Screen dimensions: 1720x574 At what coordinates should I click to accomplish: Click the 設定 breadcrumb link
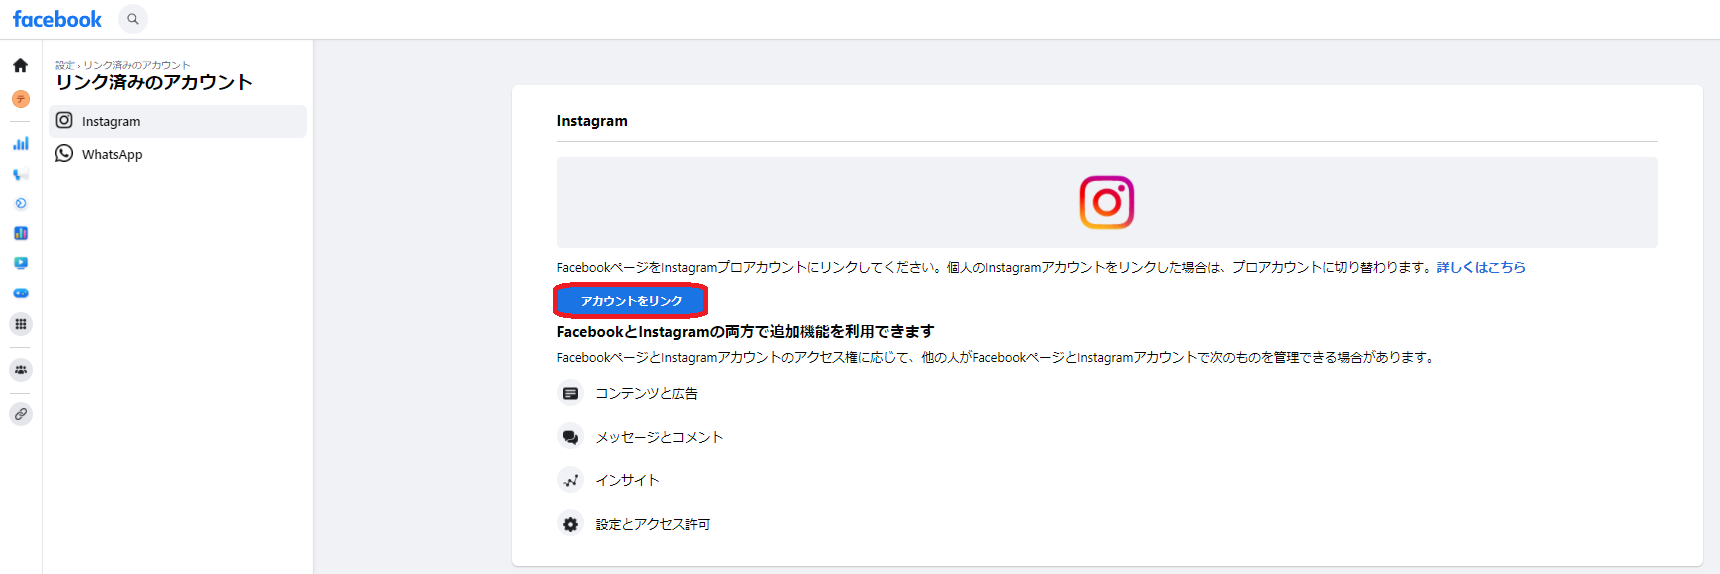[x=64, y=65]
